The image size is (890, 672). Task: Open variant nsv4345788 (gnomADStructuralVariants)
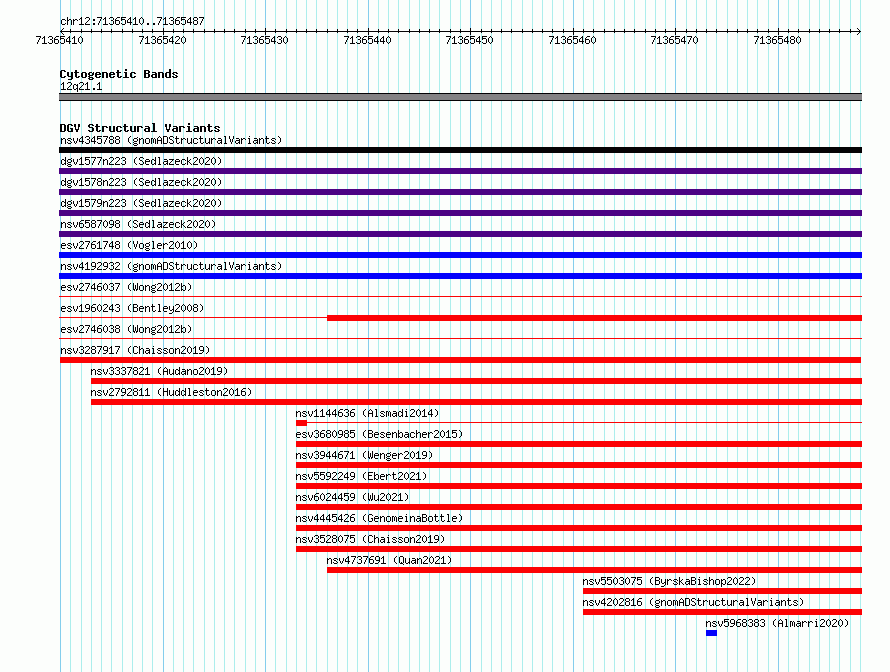[171, 140]
